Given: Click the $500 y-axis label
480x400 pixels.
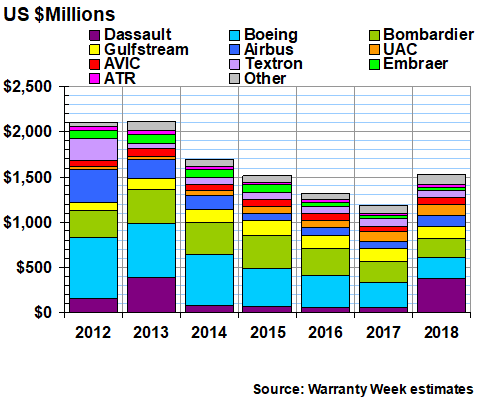Looking at the screenshot, I should pyautogui.click(x=34, y=268).
